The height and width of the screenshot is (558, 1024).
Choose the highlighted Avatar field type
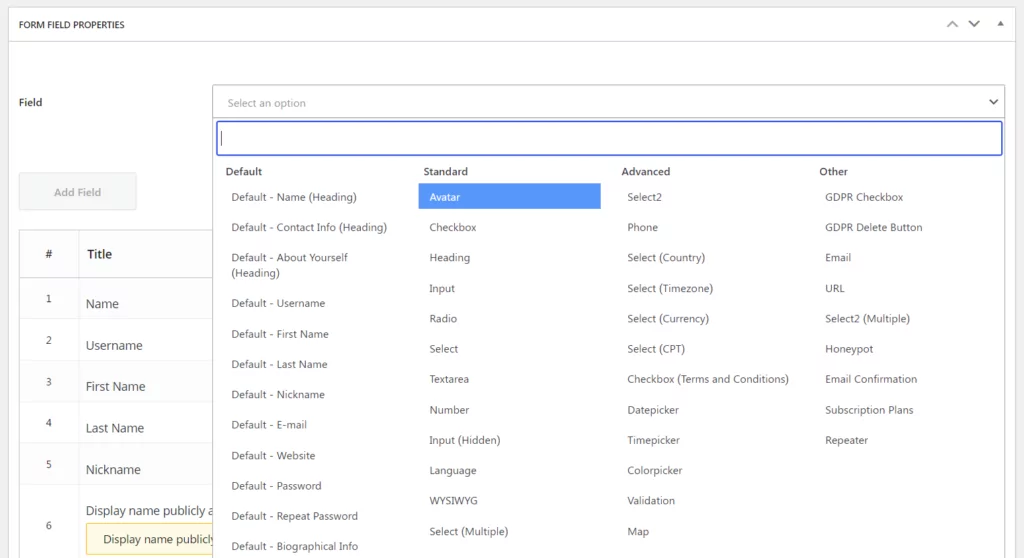(x=509, y=197)
